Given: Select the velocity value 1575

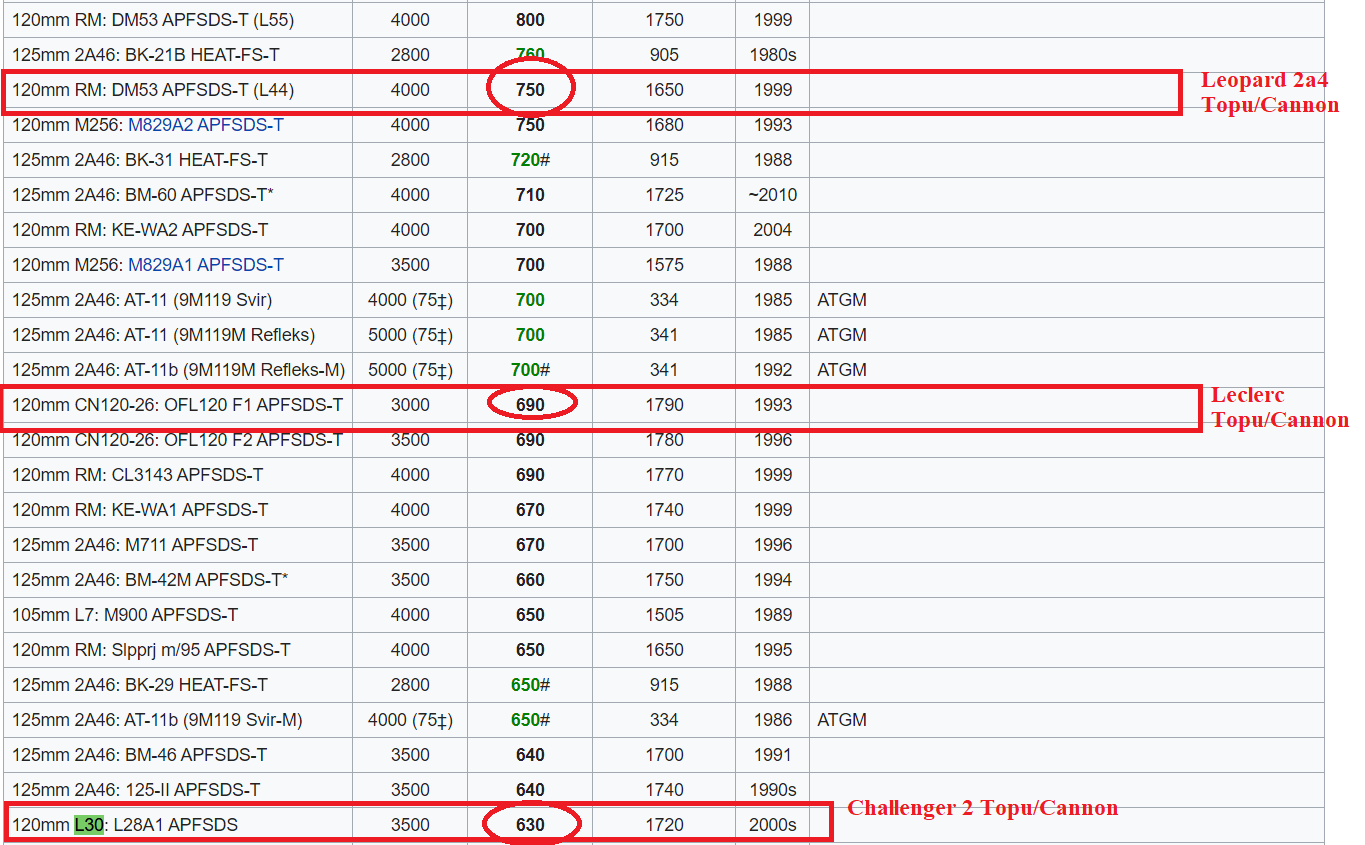Looking at the screenshot, I should click(664, 265).
